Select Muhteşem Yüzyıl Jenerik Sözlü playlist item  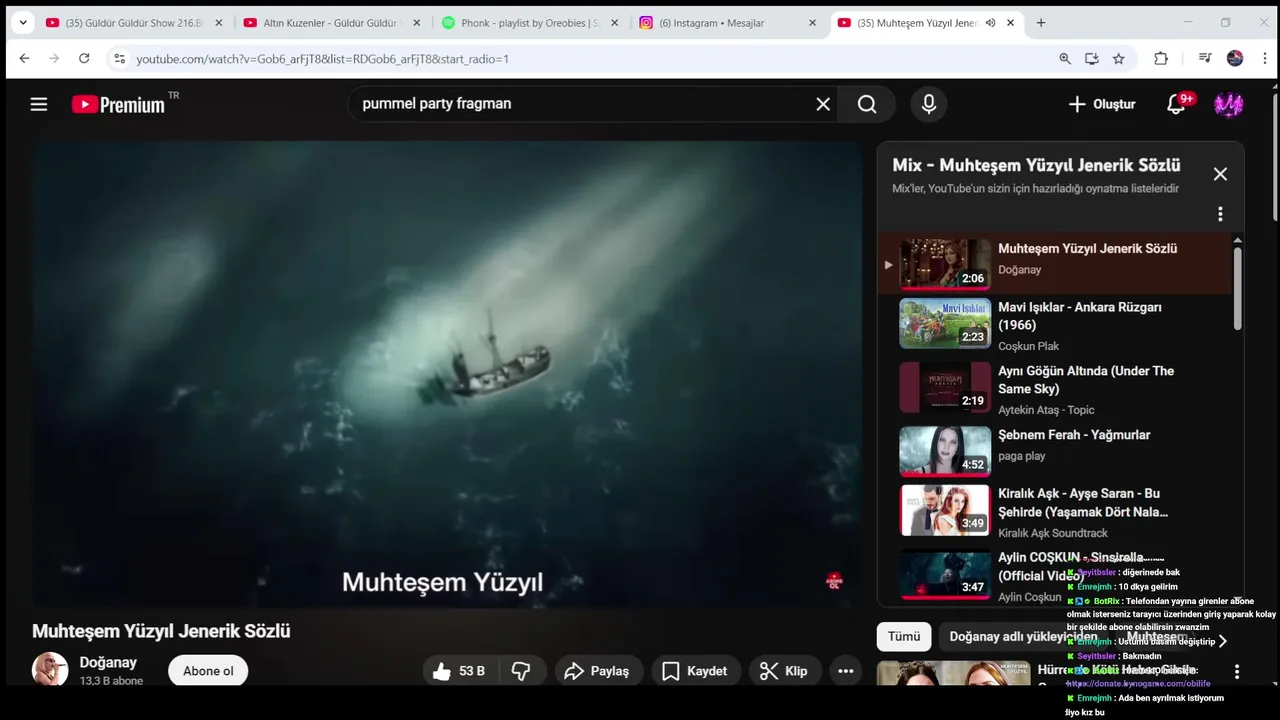(x=1055, y=264)
